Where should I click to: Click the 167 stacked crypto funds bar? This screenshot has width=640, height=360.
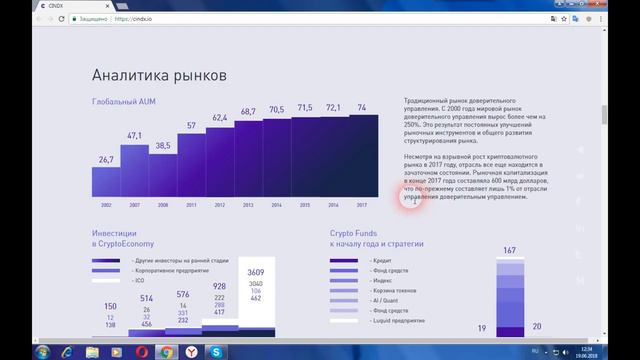point(510,297)
